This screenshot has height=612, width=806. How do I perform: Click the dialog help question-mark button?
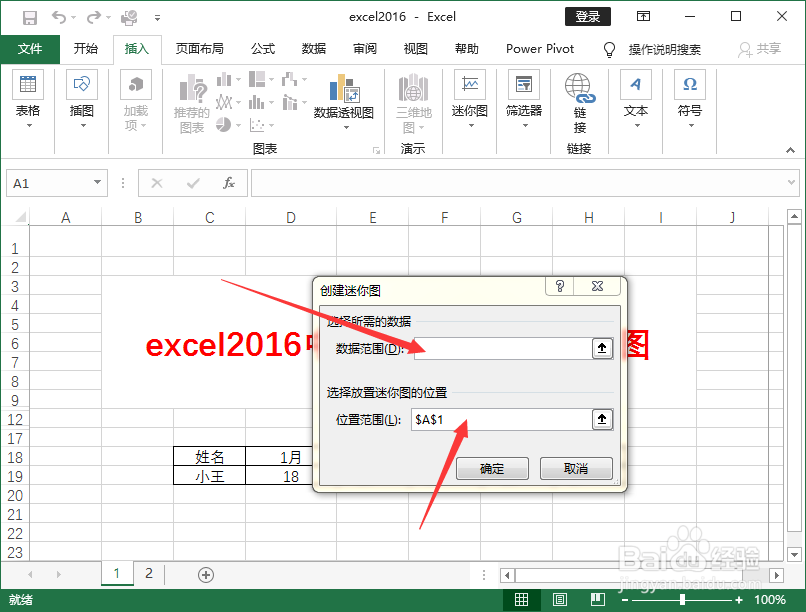[560, 286]
